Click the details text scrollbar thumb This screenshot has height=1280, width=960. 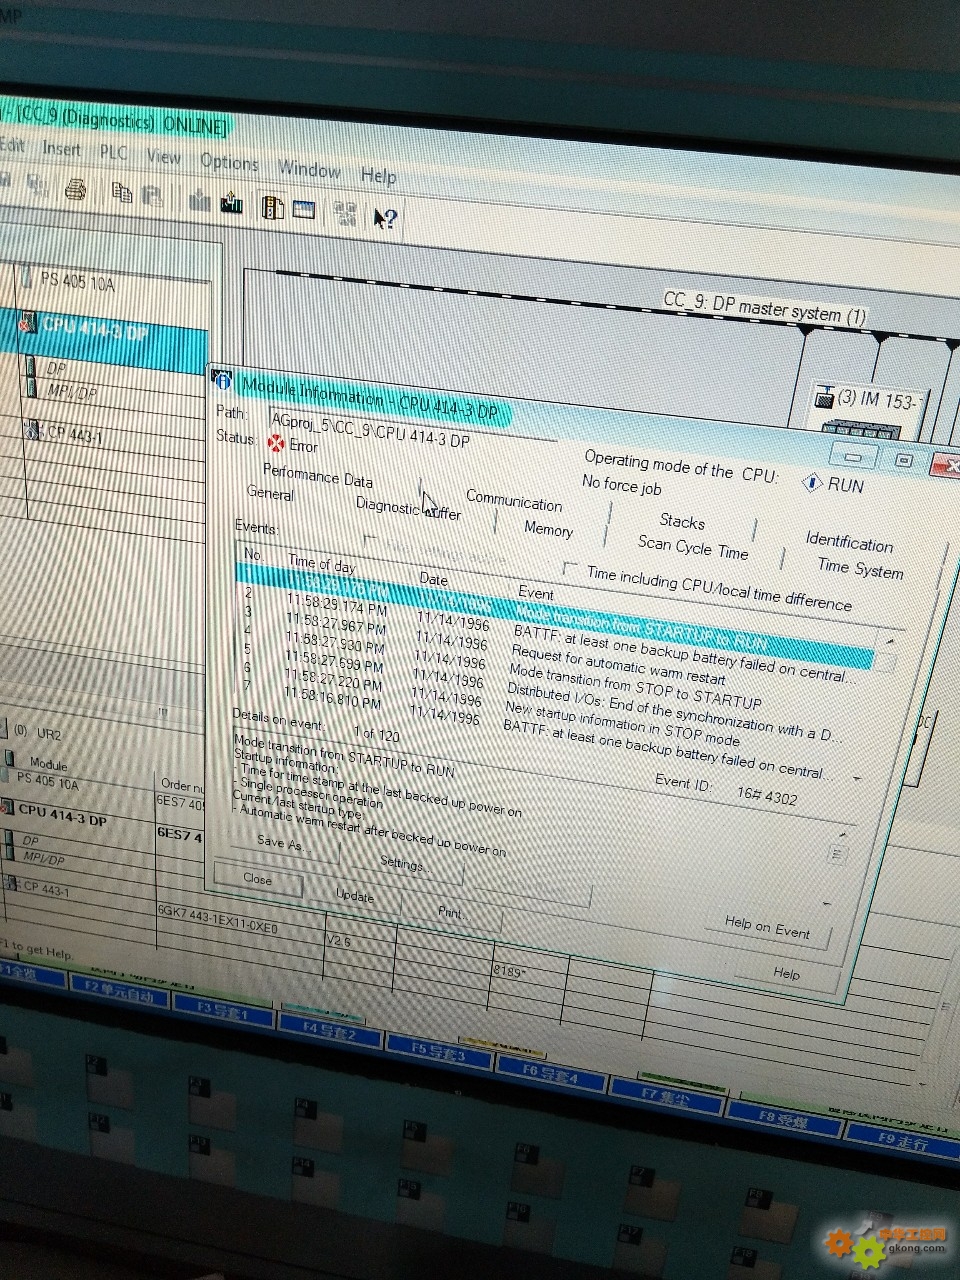837,856
